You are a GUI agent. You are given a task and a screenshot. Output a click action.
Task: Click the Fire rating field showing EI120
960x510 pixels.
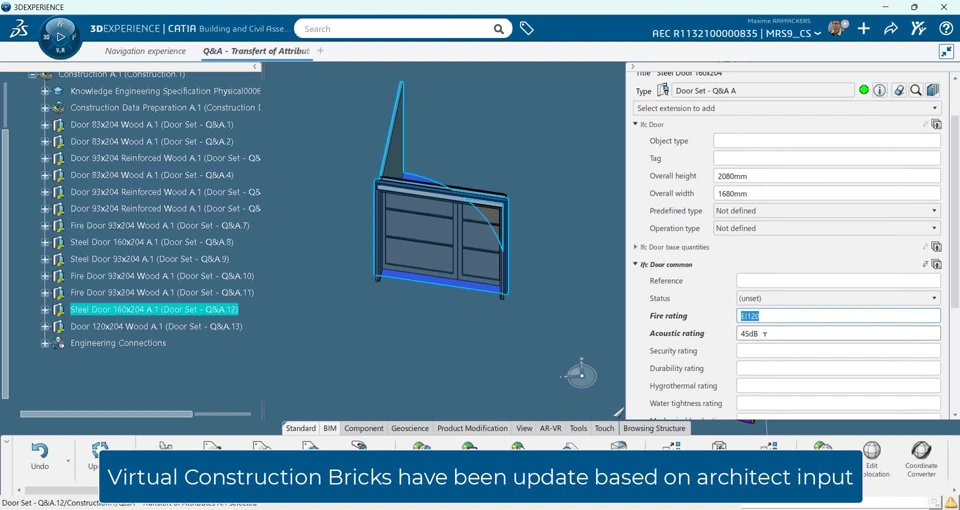(838, 316)
